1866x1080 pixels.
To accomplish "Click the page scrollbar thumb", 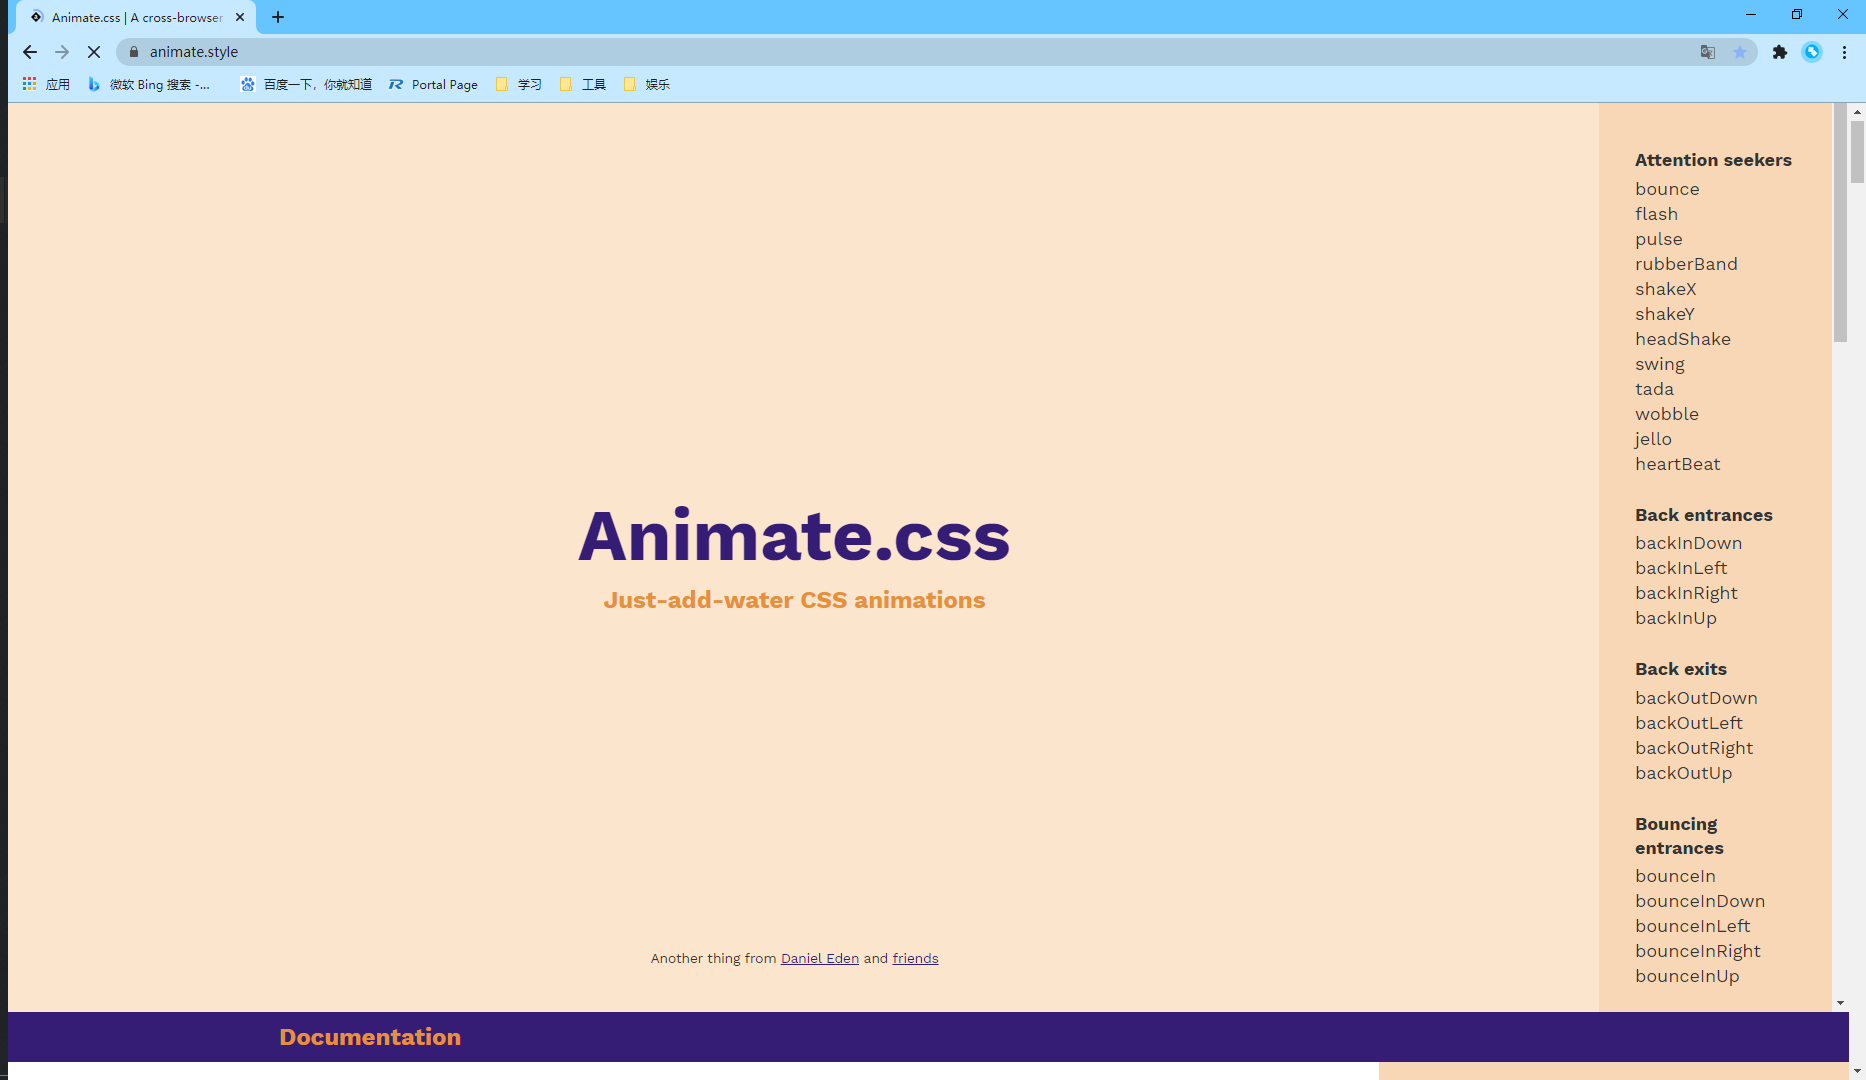I will coord(1857,152).
